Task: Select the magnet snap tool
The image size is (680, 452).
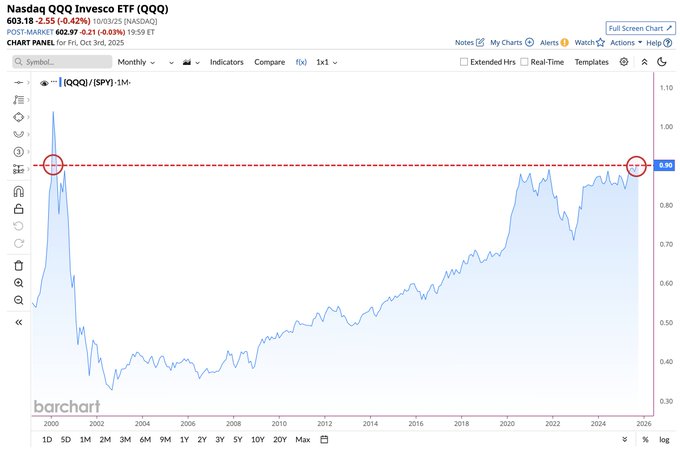Action: point(19,191)
